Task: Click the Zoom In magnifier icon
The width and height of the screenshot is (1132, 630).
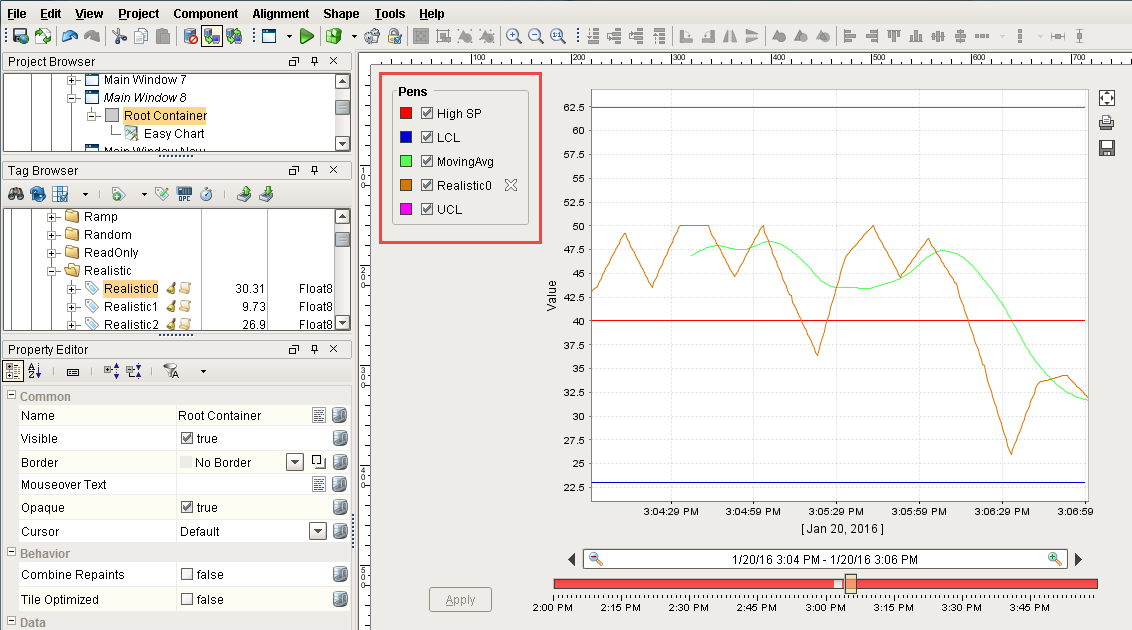Action: click(x=514, y=36)
